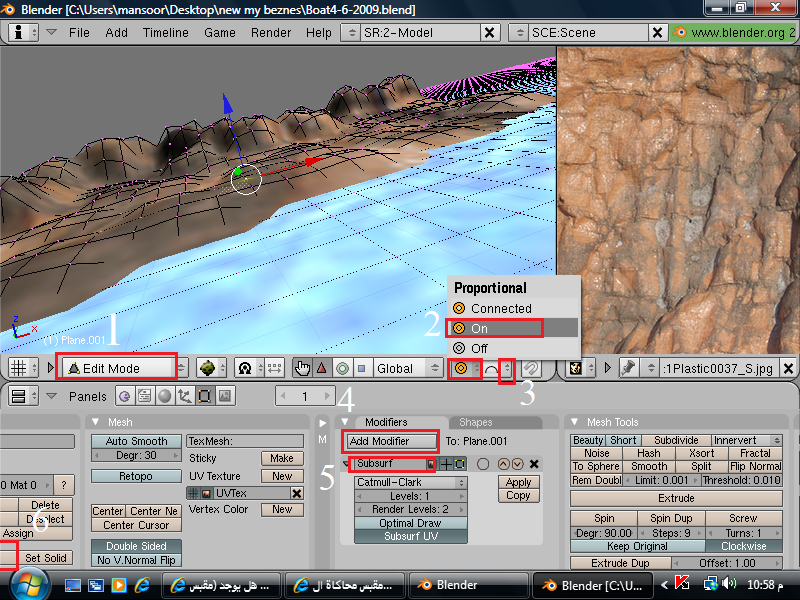Viewport: 800px width, 600px height.
Task: Adjust the Render Levels: 2 field
Action: [411, 509]
